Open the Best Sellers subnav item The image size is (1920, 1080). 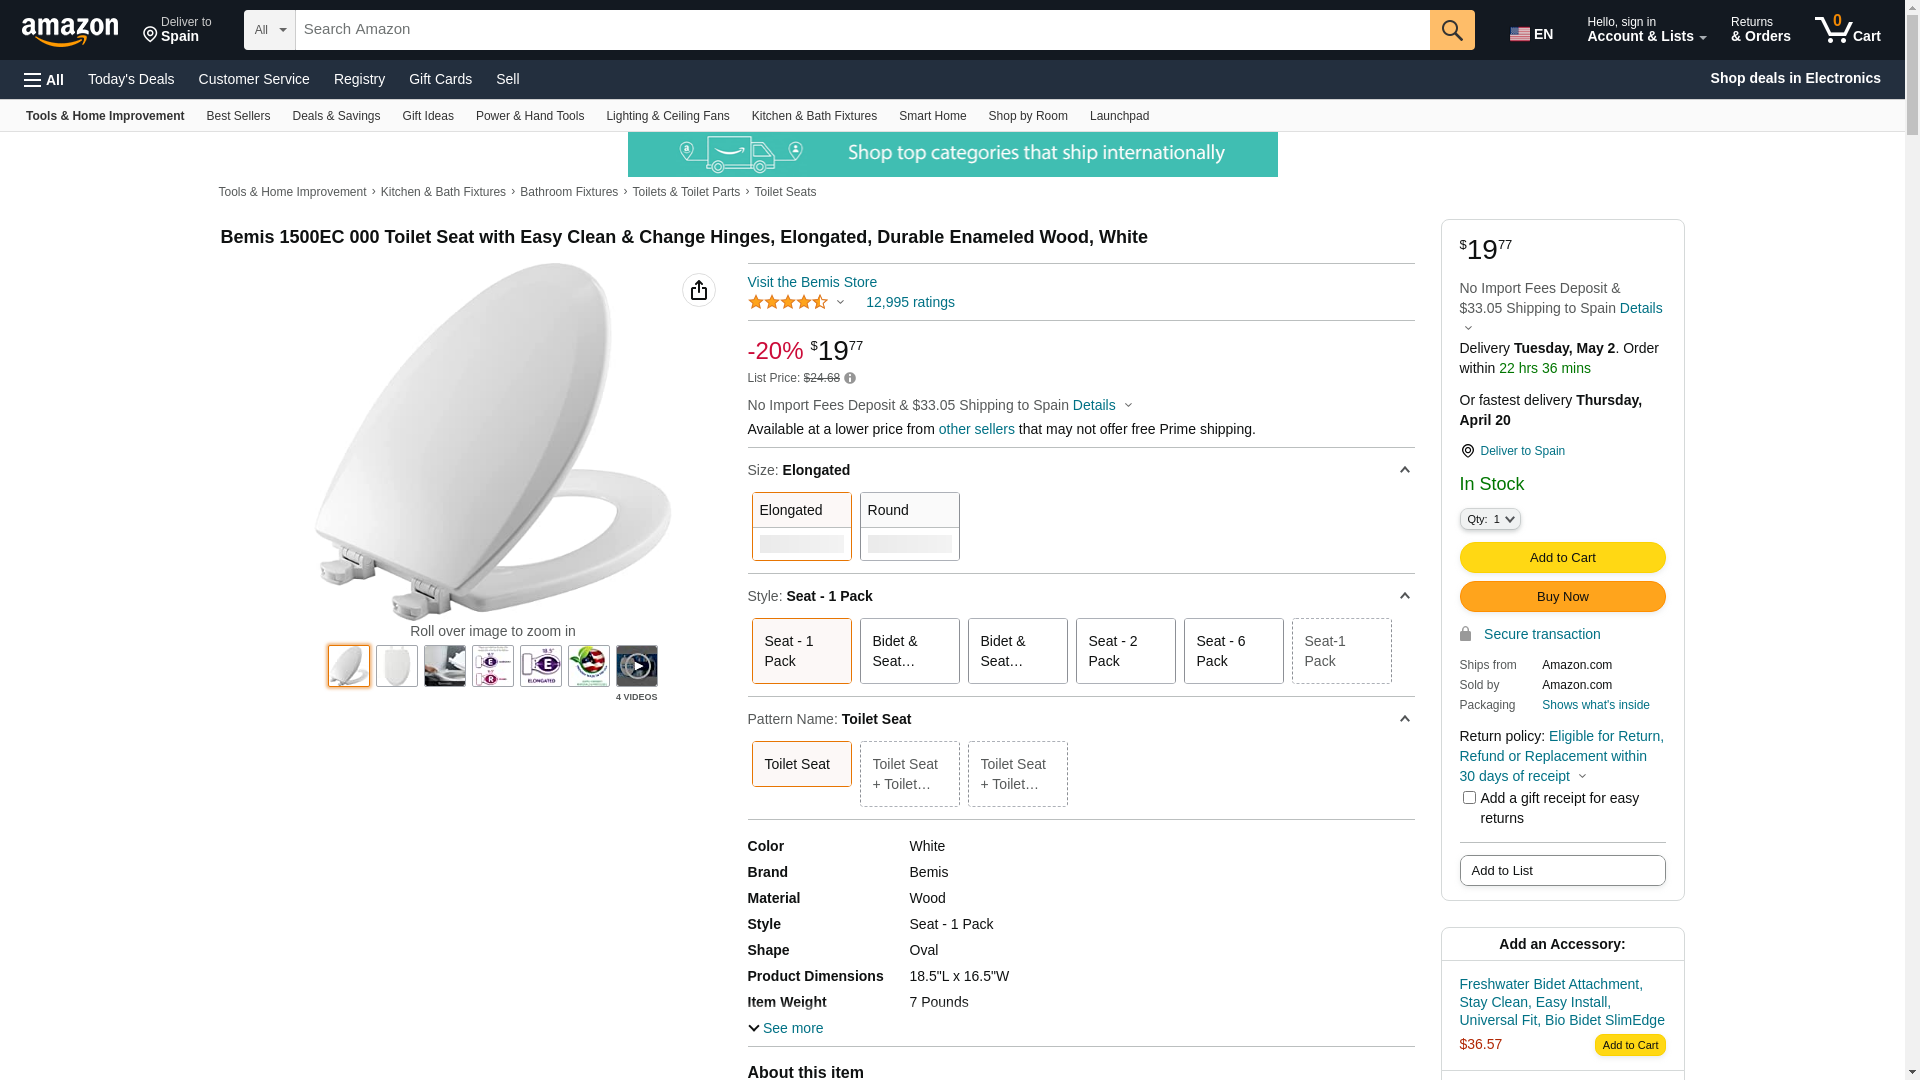[x=238, y=116]
